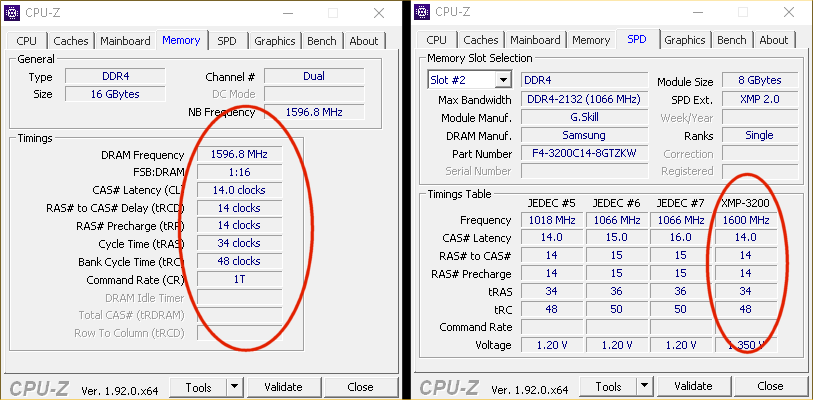
Task: Click Tools button in right window
Action: click(x=609, y=386)
